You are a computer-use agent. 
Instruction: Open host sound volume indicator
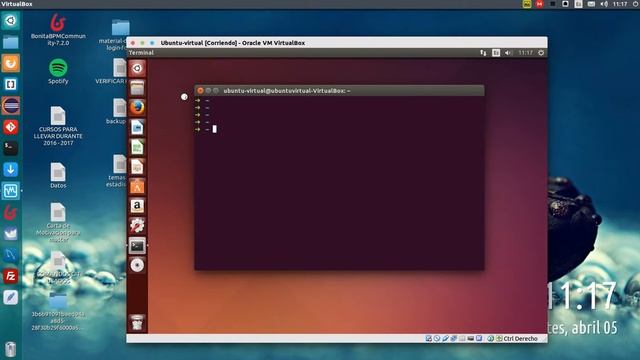coord(604,4)
